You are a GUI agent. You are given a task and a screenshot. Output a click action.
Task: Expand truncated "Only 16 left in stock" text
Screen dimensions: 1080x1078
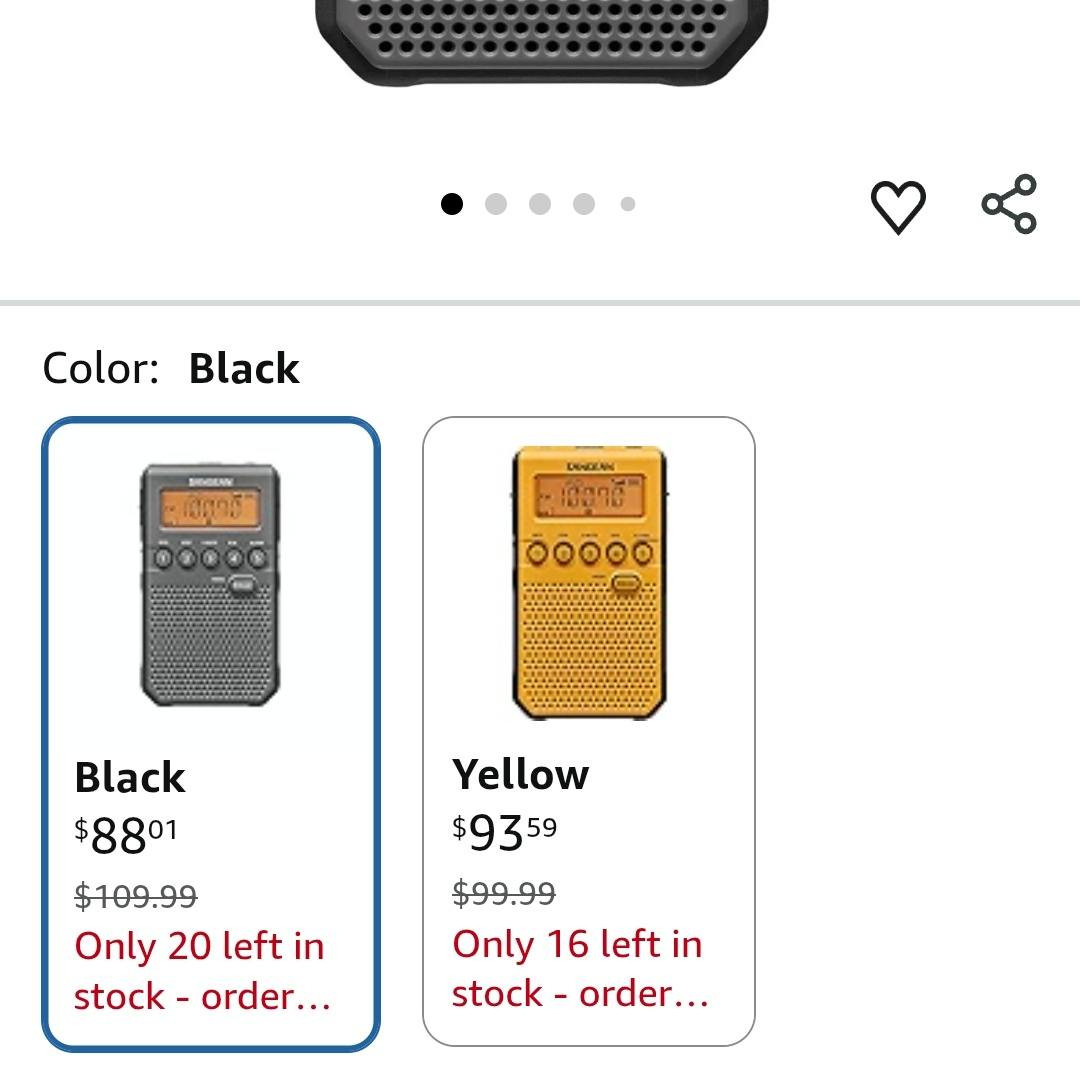[x=579, y=968]
